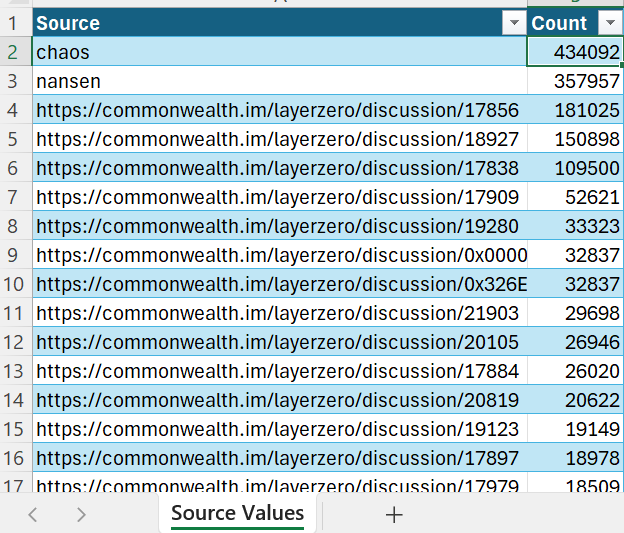The image size is (624, 533).
Task: Select row 8 via its row header
Action: [16, 226]
